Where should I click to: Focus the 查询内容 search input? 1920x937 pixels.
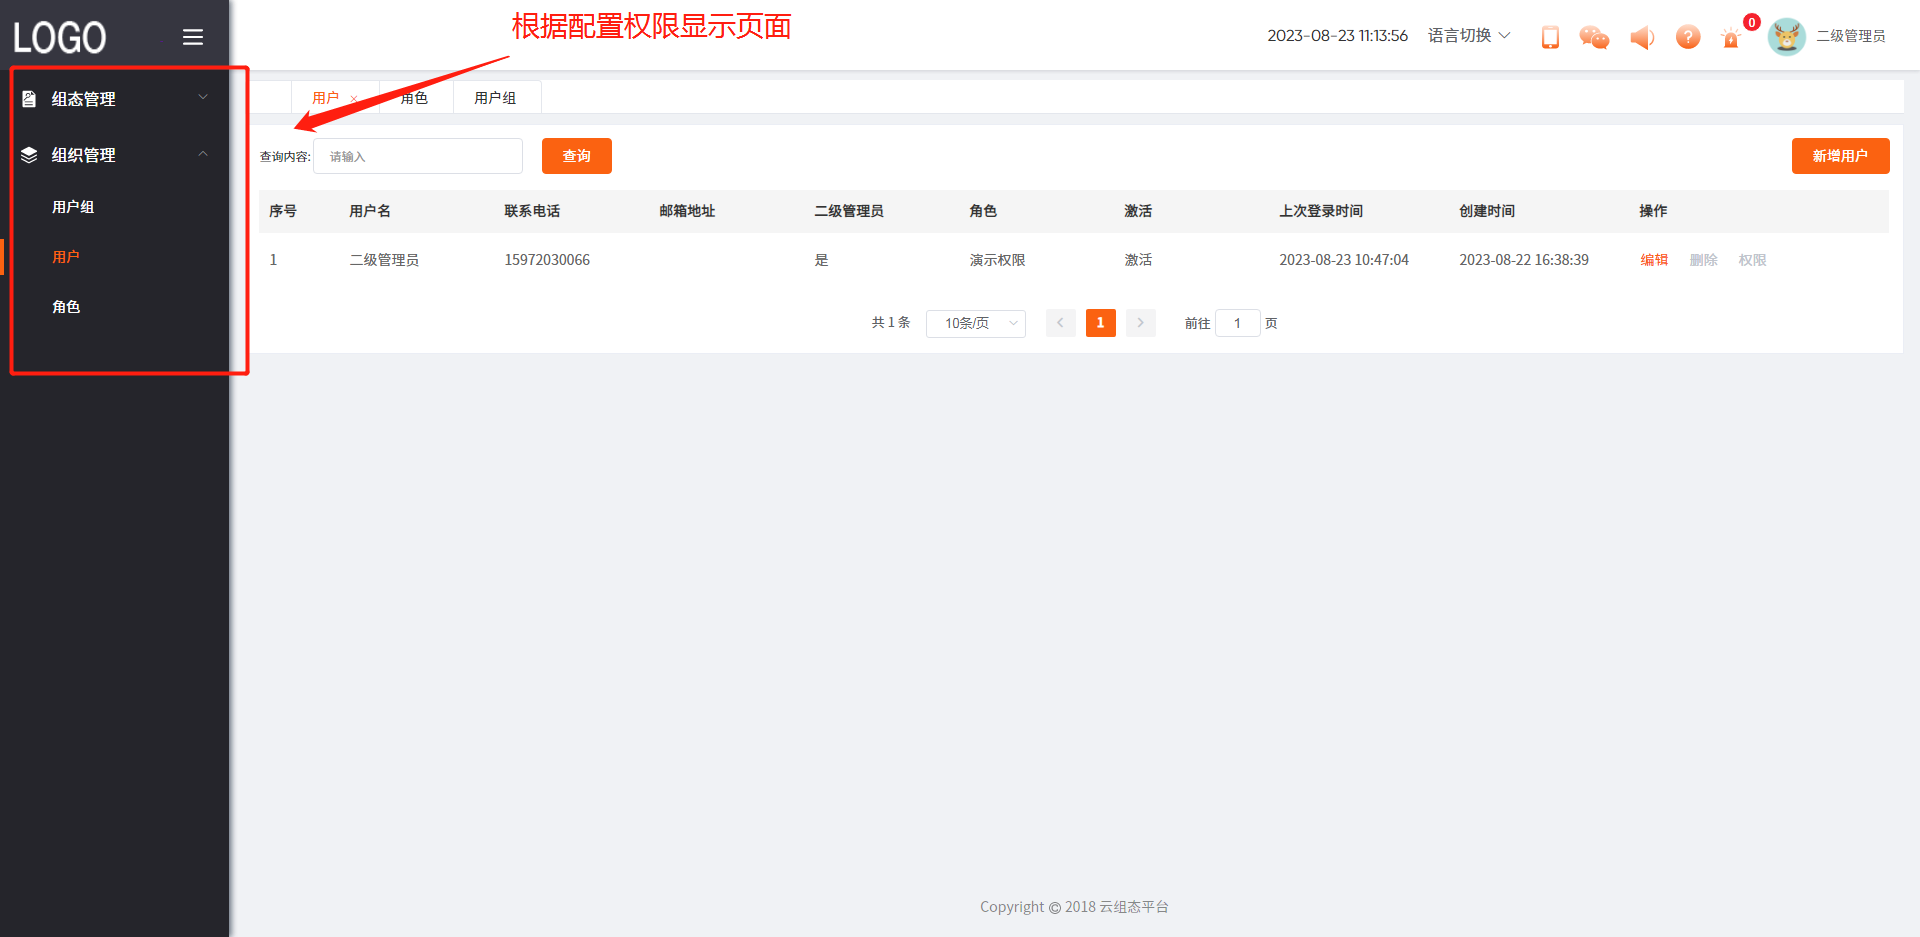418,156
